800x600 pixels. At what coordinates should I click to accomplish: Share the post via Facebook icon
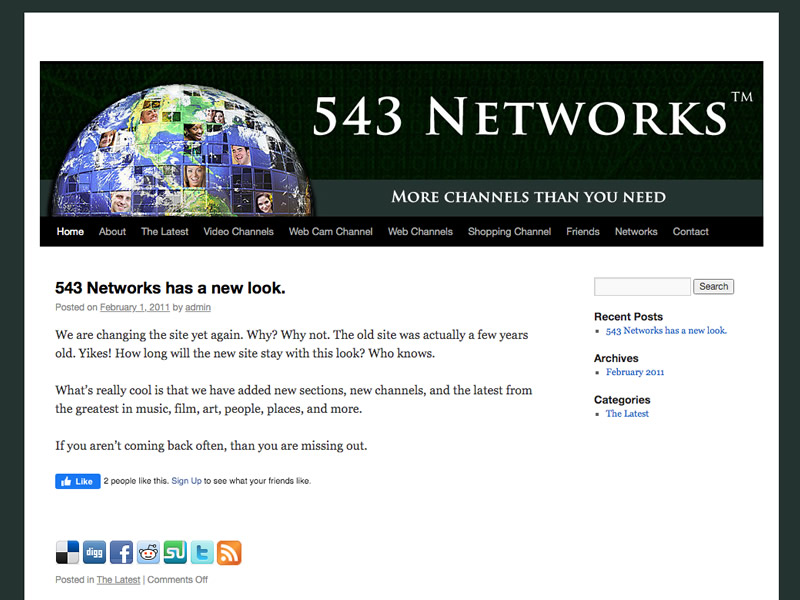(121, 553)
